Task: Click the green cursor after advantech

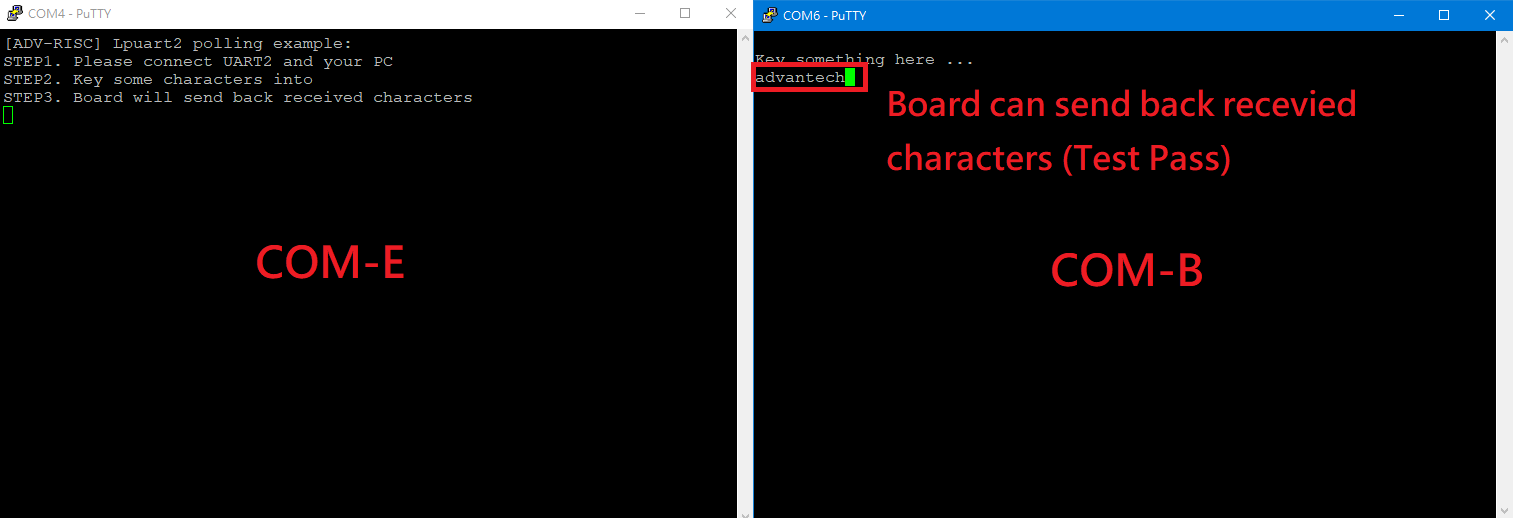Action: (x=850, y=78)
